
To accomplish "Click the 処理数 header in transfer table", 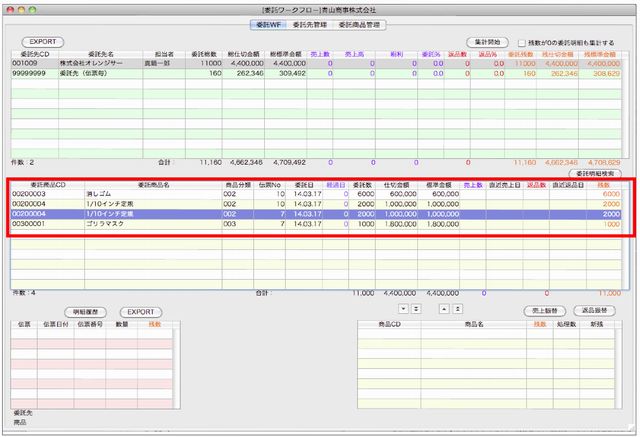I will coord(566,324).
